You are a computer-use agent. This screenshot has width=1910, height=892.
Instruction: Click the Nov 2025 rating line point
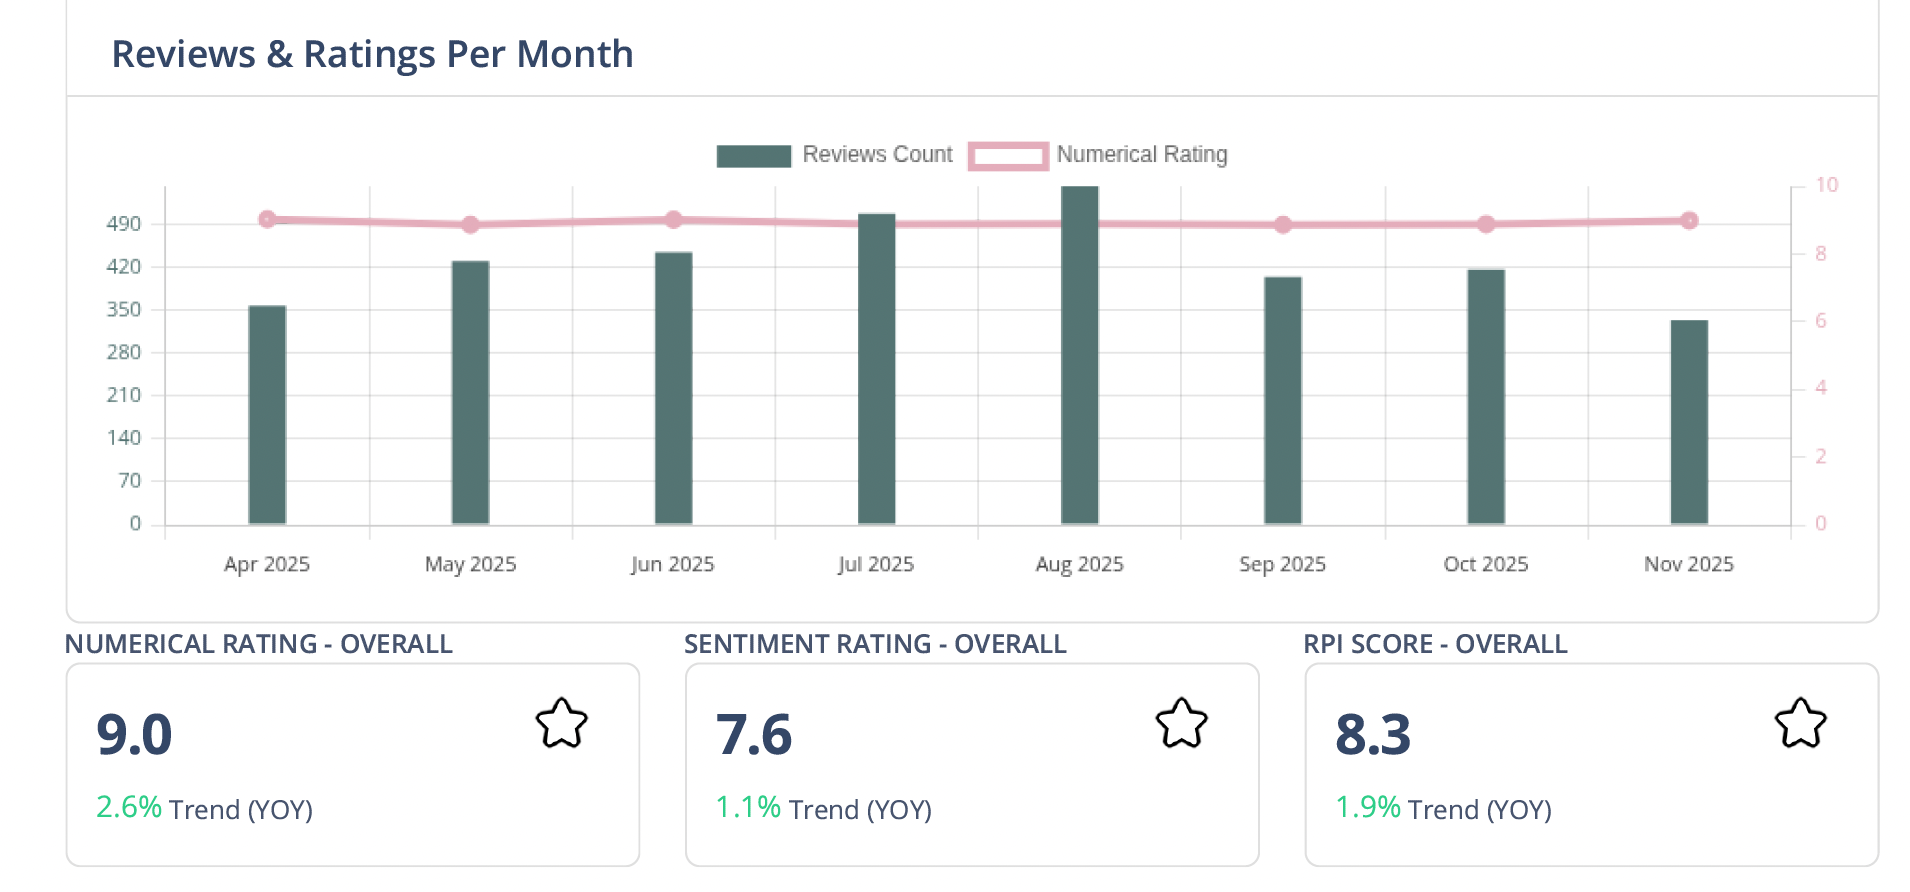pyautogui.click(x=1688, y=221)
